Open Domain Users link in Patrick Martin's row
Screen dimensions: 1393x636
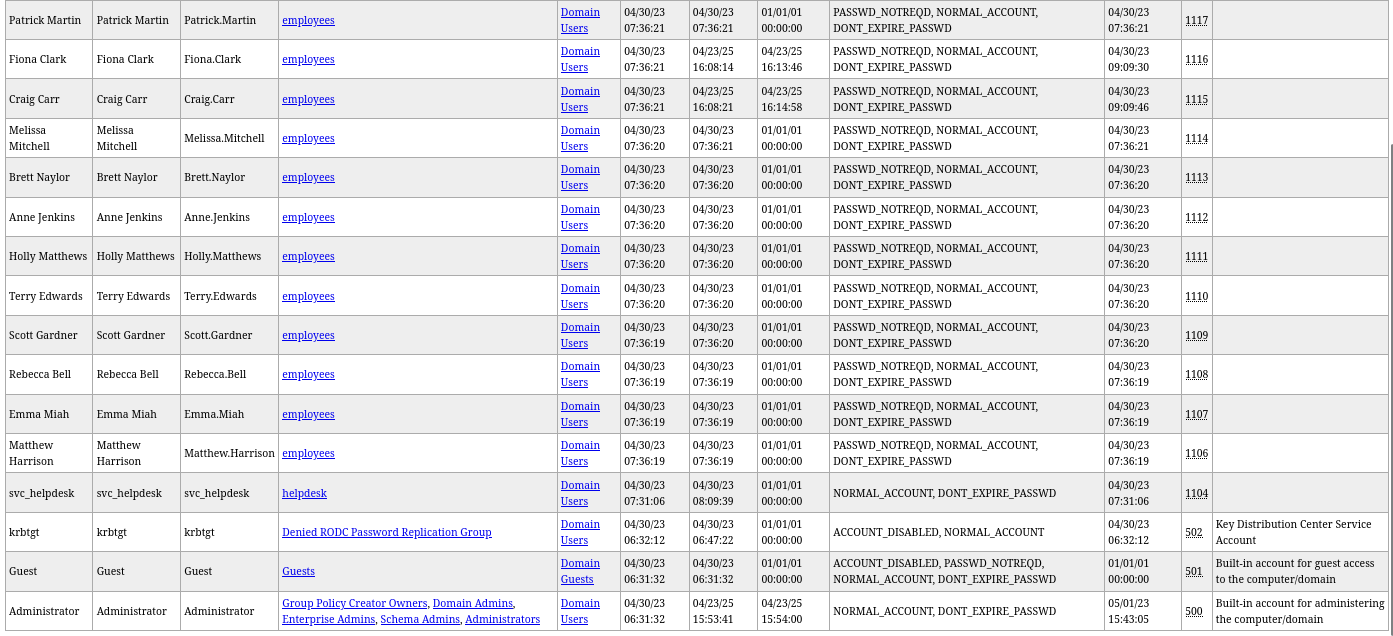pos(580,20)
